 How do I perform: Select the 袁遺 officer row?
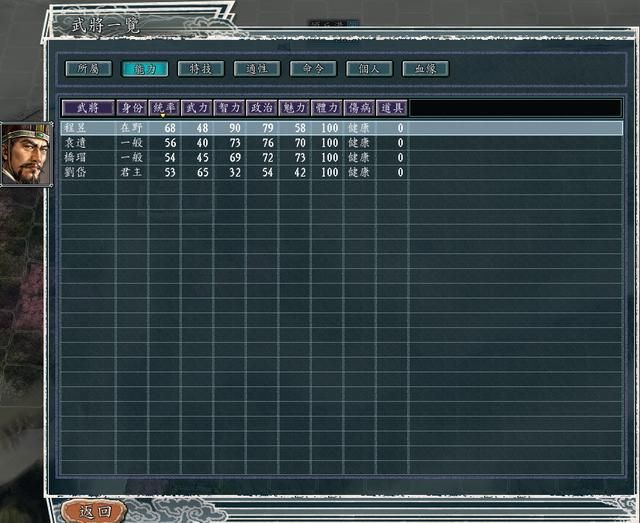[x=342, y=143]
